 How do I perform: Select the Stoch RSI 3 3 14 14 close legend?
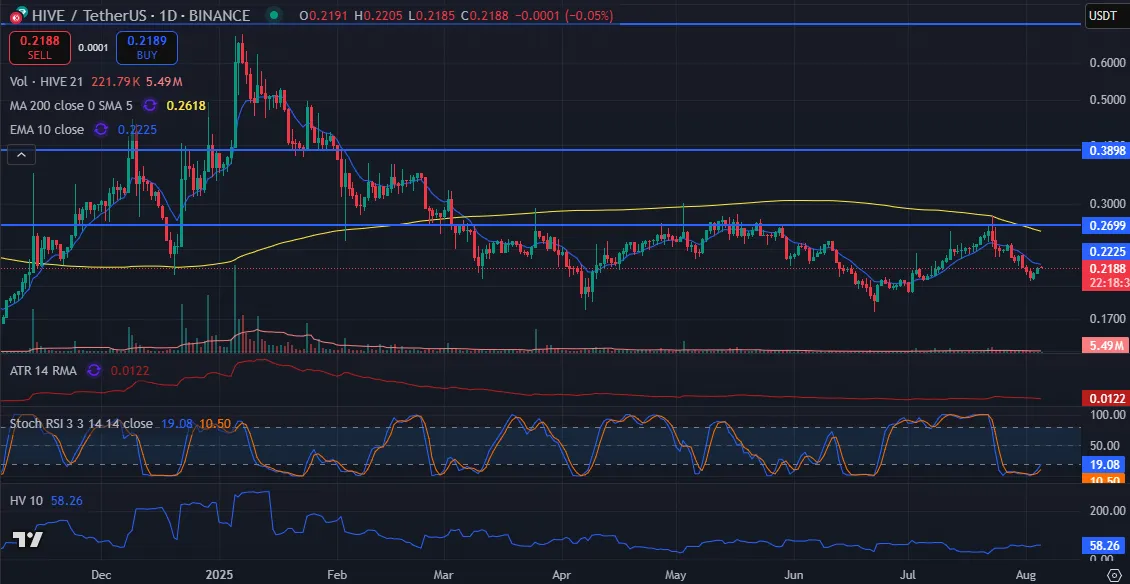(x=81, y=423)
